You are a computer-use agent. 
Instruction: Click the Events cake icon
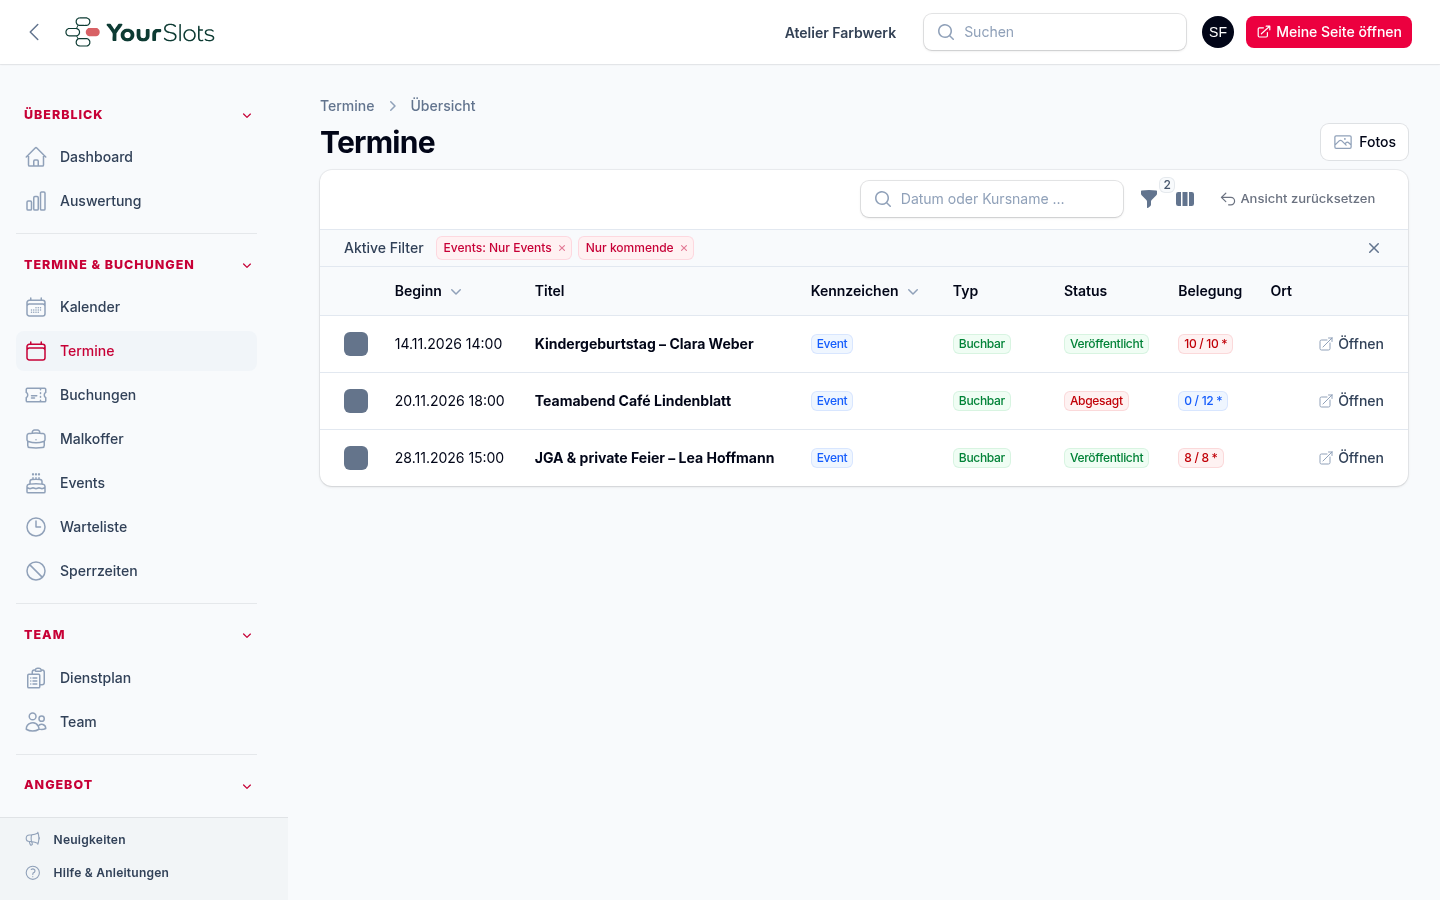[x=36, y=483]
